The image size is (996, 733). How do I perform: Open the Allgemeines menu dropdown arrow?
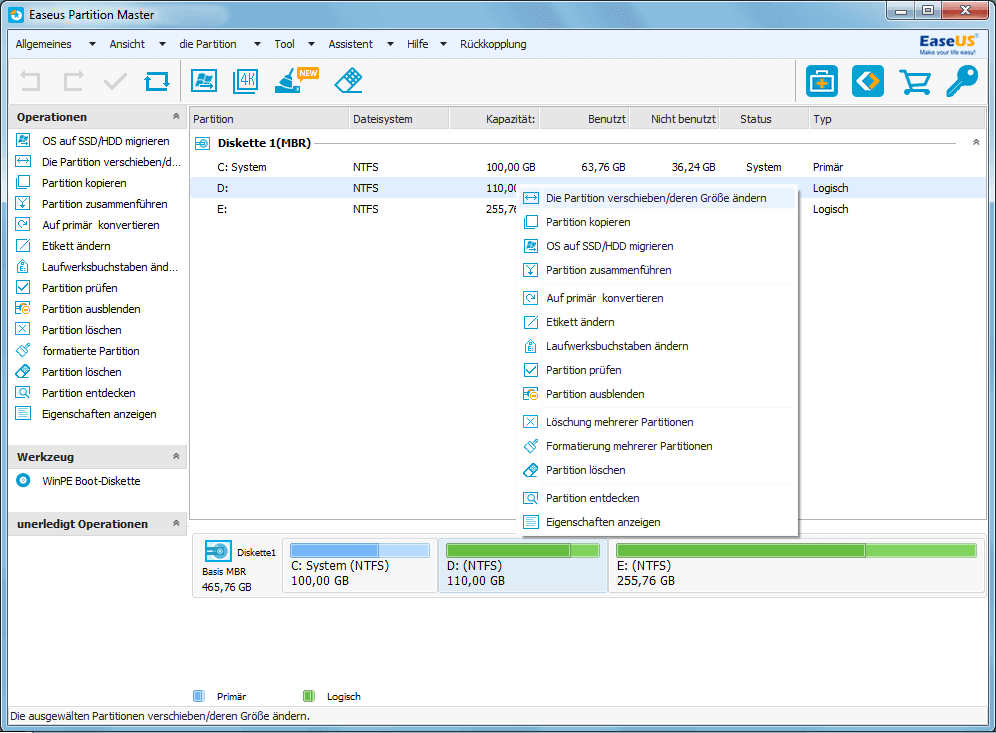[x=92, y=44]
